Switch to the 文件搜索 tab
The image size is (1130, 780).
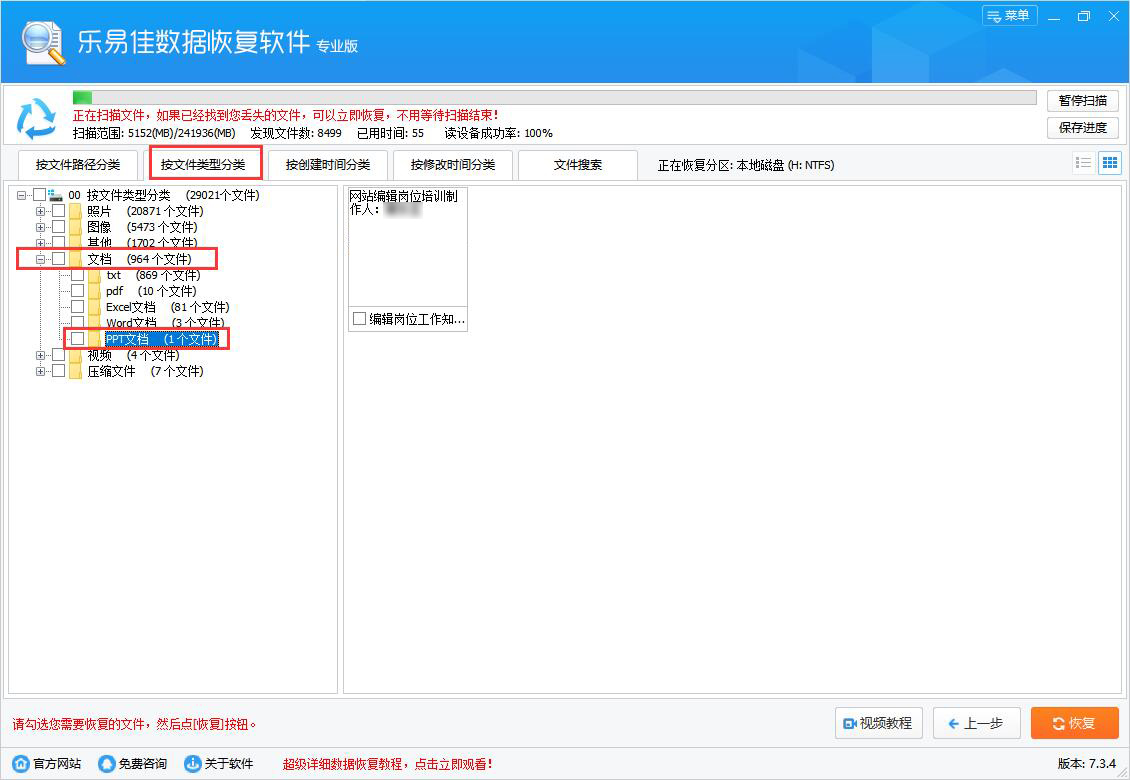[577, 164]
